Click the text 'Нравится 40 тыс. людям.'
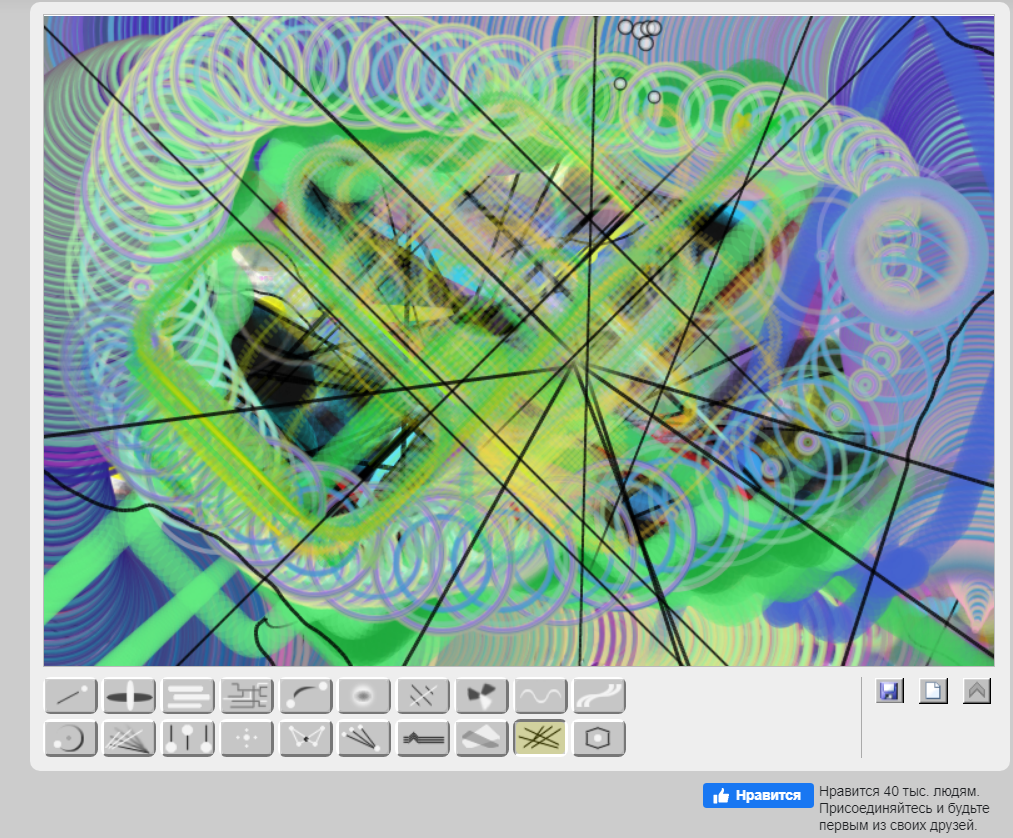 899,791
